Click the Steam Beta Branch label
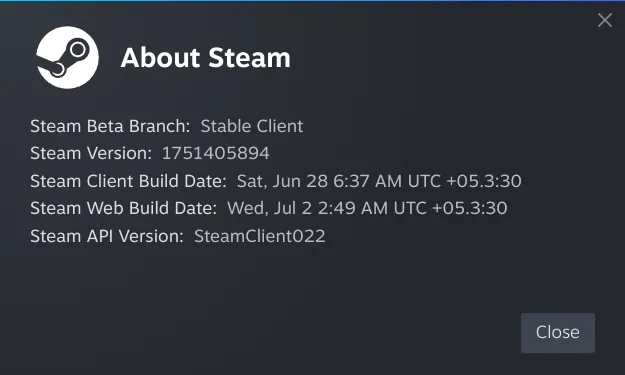 pyautogui.click(x=110, y=126)
